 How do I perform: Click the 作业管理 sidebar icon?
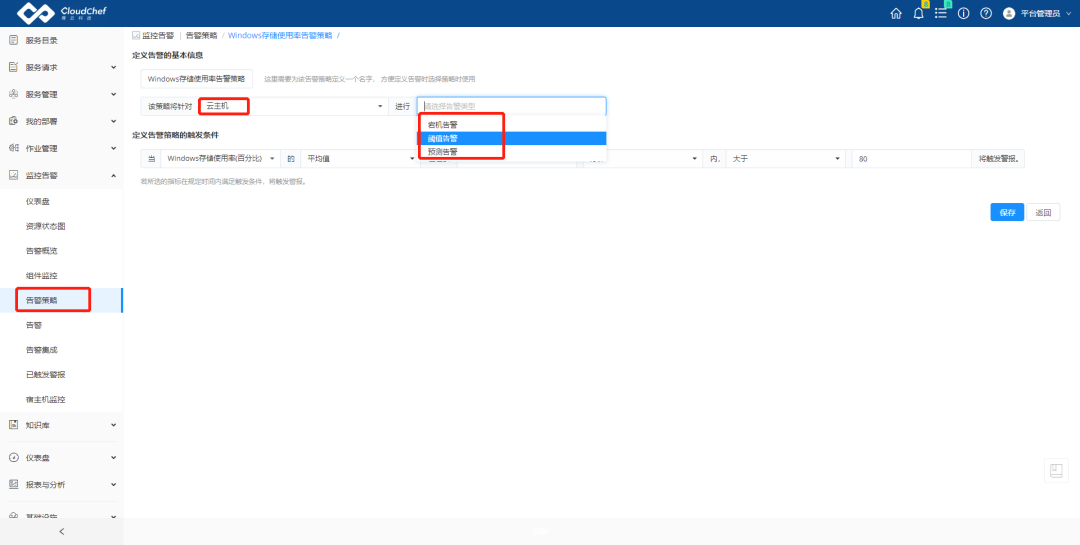pyautogui.click(x=12, y=148)
